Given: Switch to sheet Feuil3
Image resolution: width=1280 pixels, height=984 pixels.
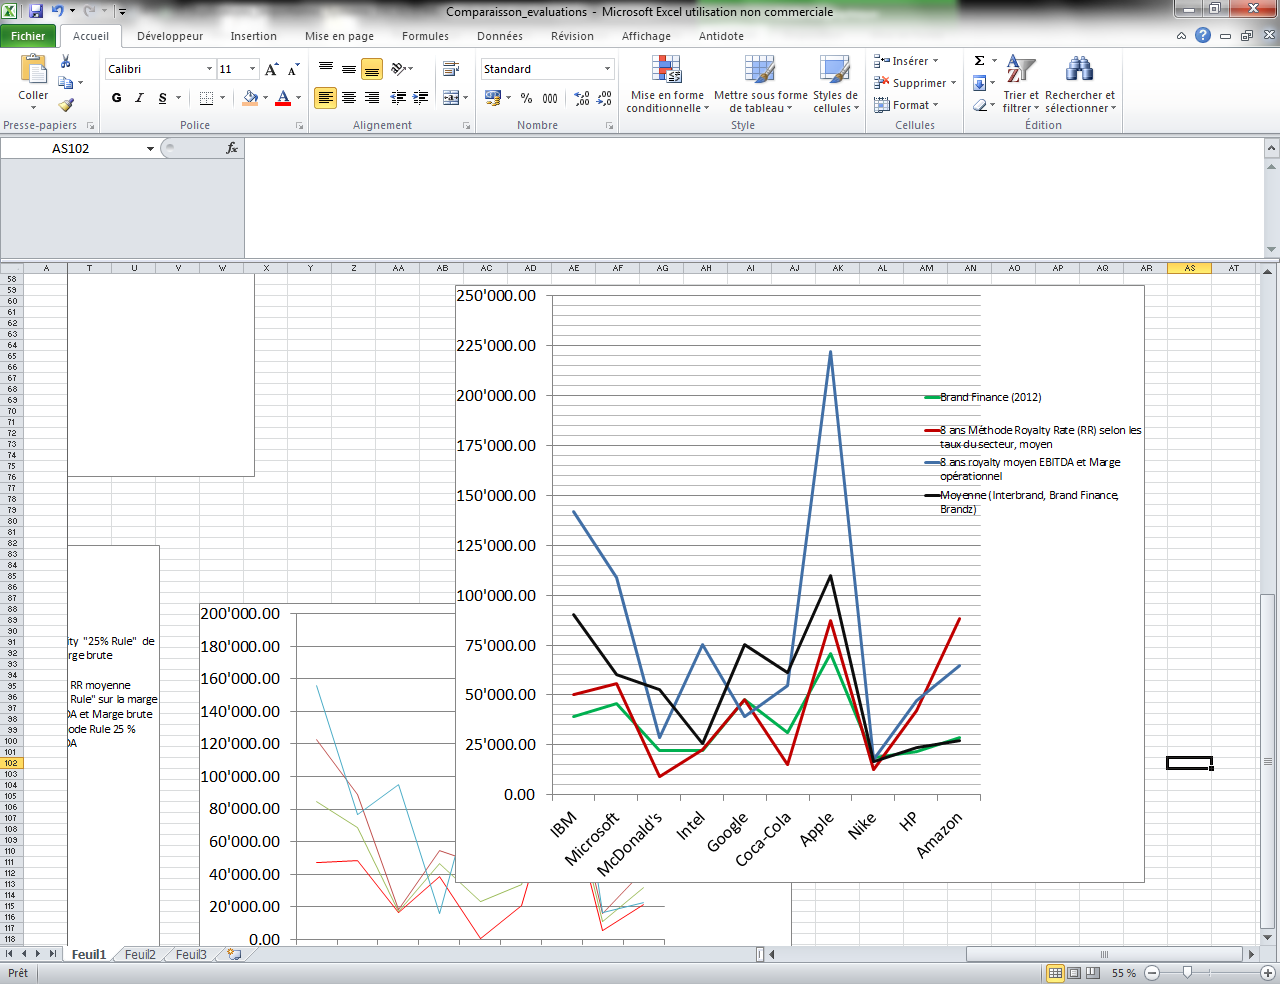Looking at the screenshot, I should click(x=191, y=955).
